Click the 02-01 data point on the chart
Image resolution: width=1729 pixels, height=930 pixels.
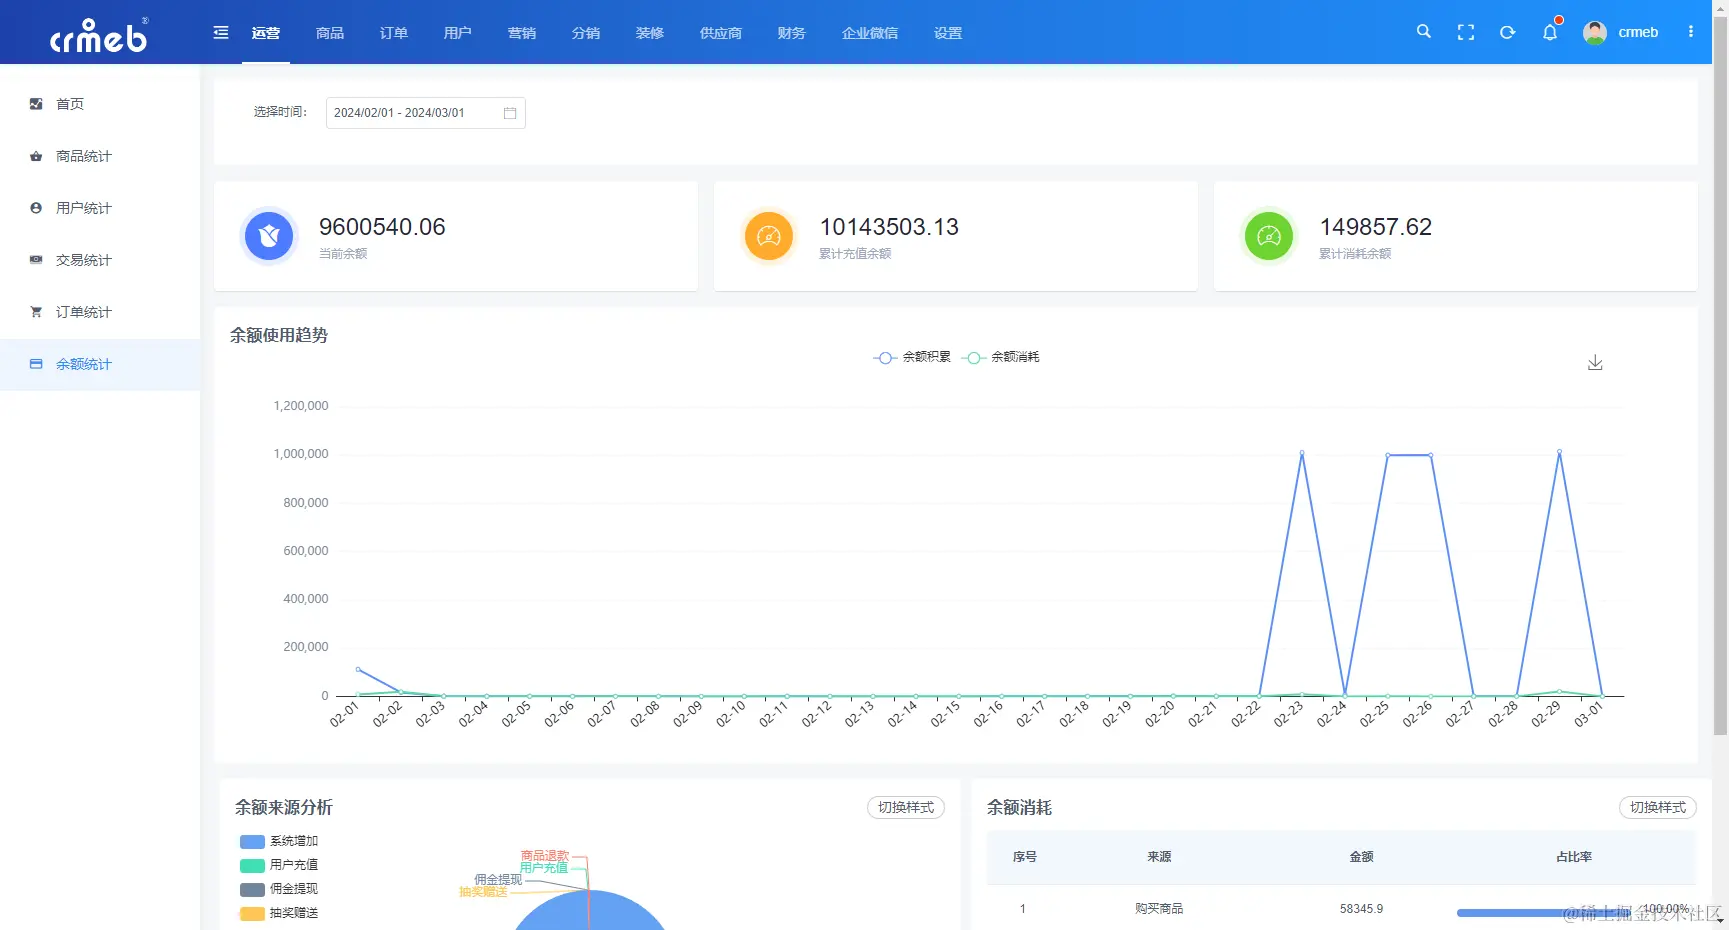358,669
